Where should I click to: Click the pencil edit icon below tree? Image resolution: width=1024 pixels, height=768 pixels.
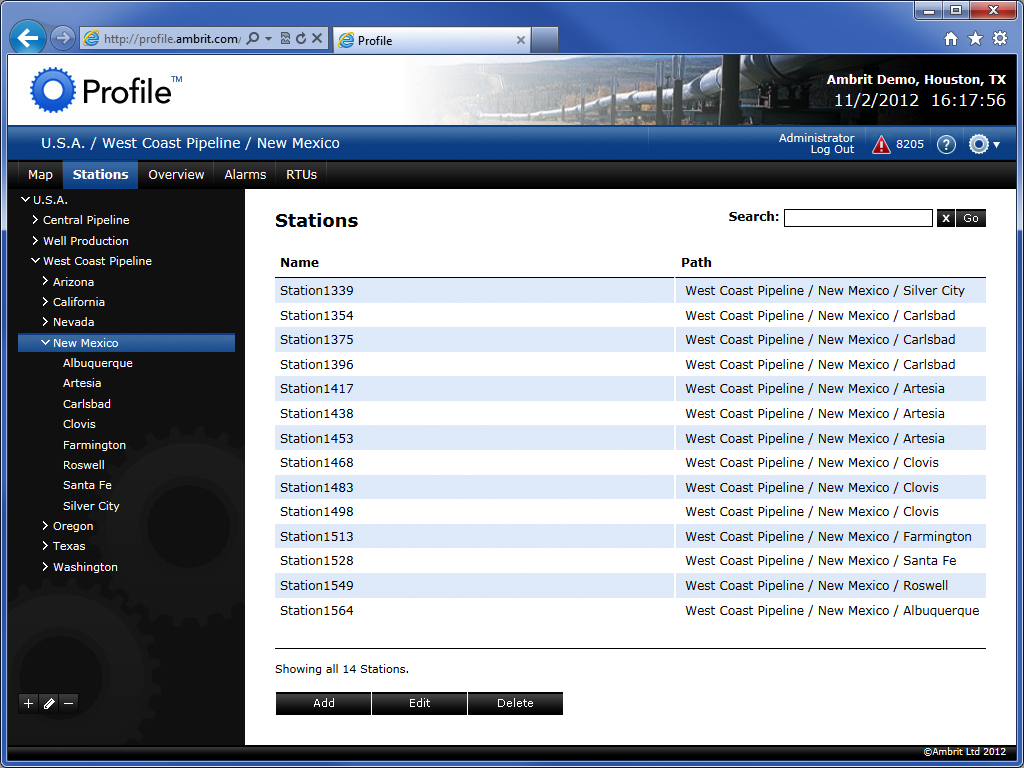48,703
